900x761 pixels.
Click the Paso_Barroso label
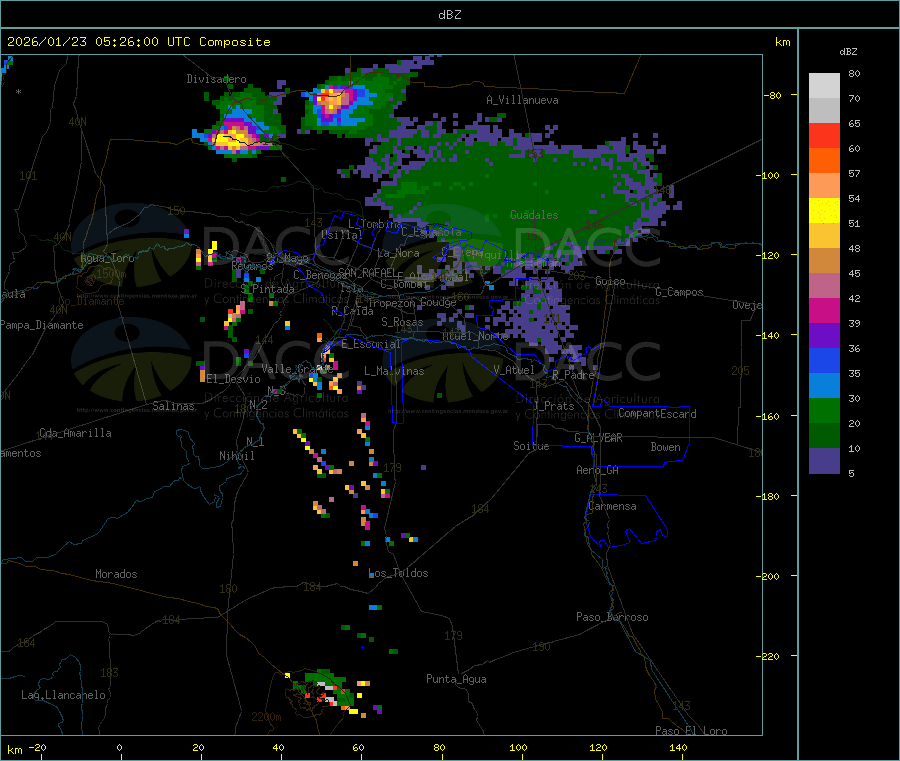(x=612, y=617)
